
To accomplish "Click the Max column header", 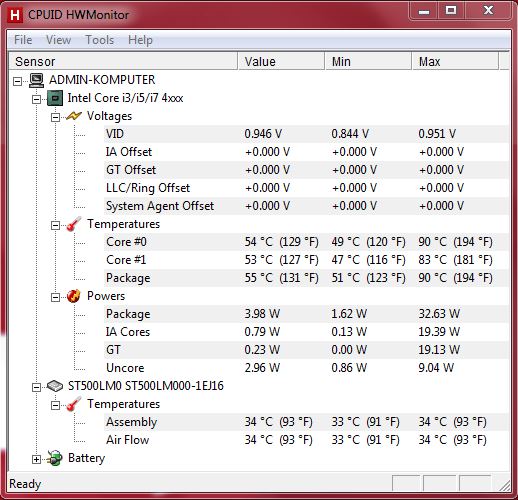I will click(455, 61).
